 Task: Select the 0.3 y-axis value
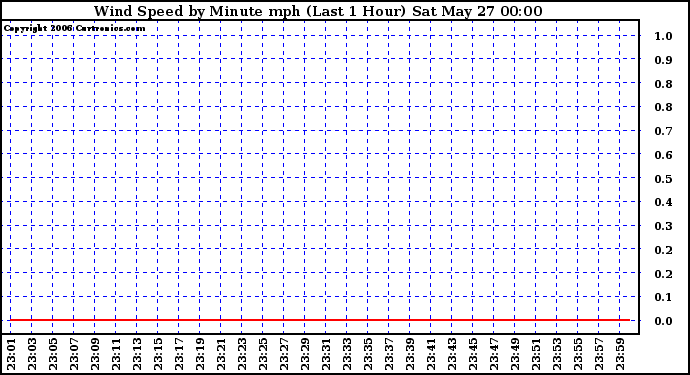(663, 226)
